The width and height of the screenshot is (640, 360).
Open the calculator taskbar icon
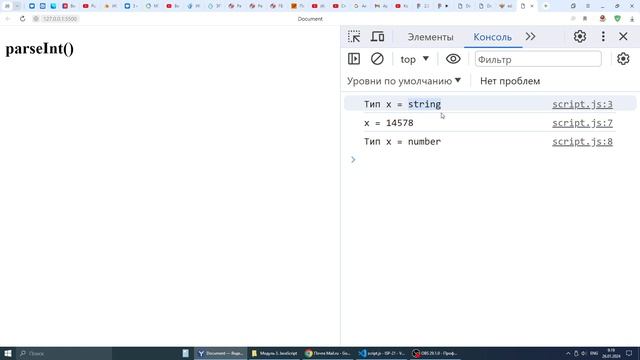[x=186, y=353]
